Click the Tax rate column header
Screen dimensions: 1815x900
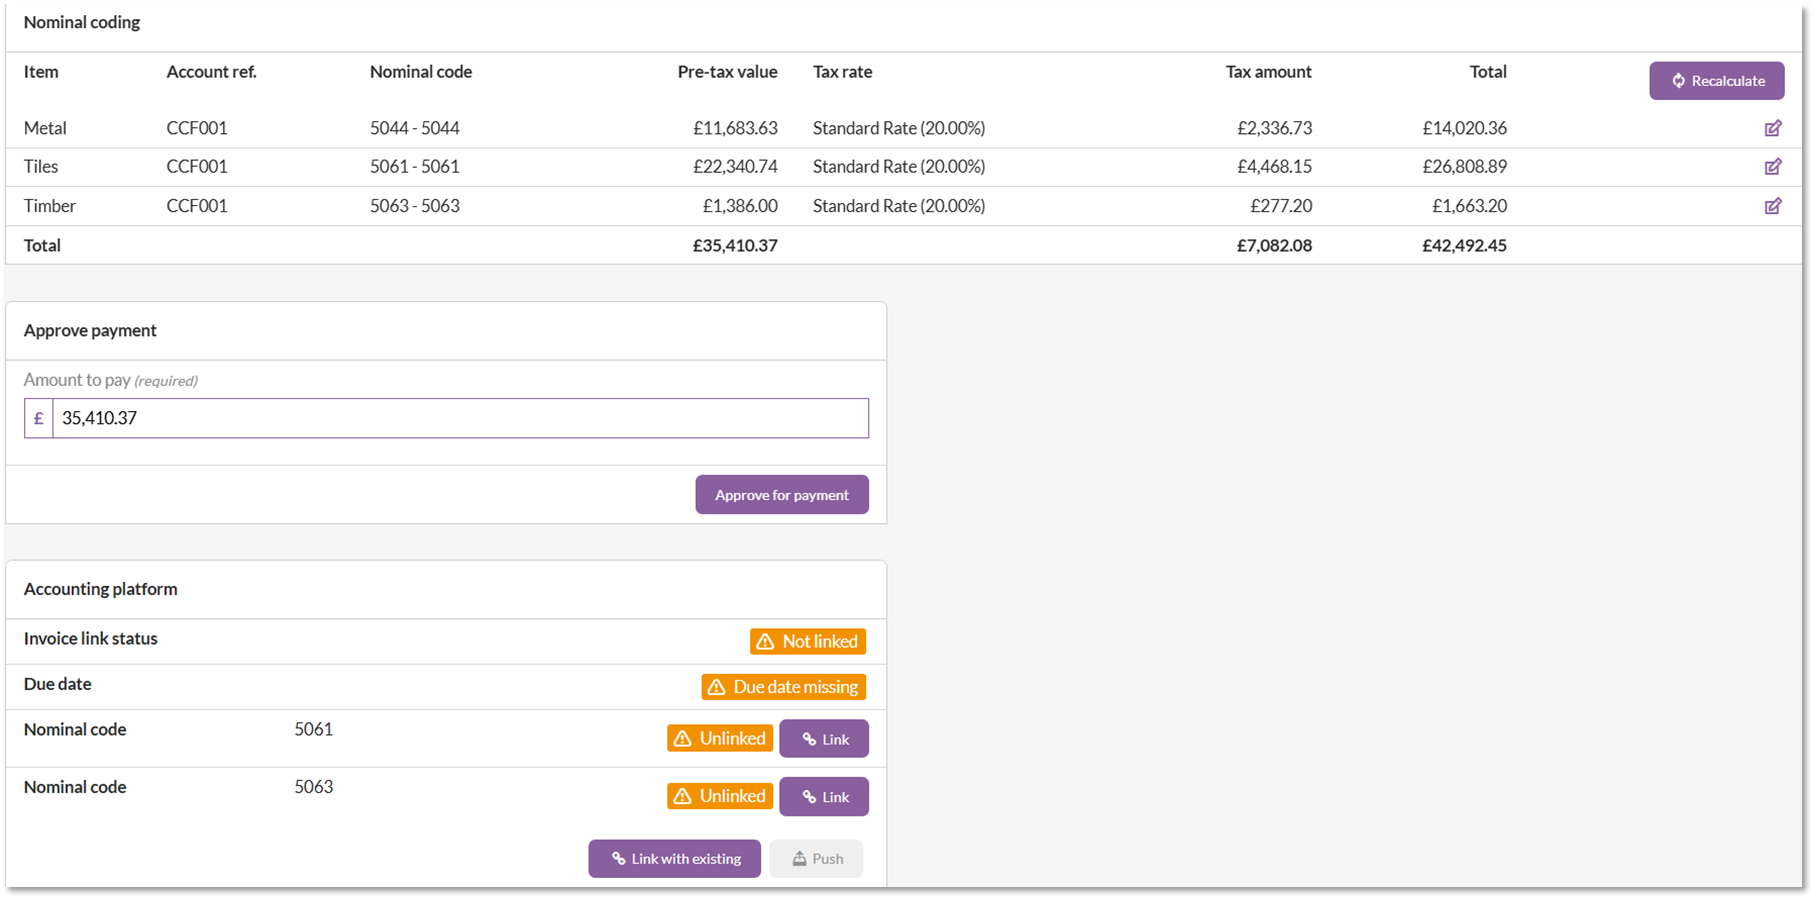tap(843, 72)
